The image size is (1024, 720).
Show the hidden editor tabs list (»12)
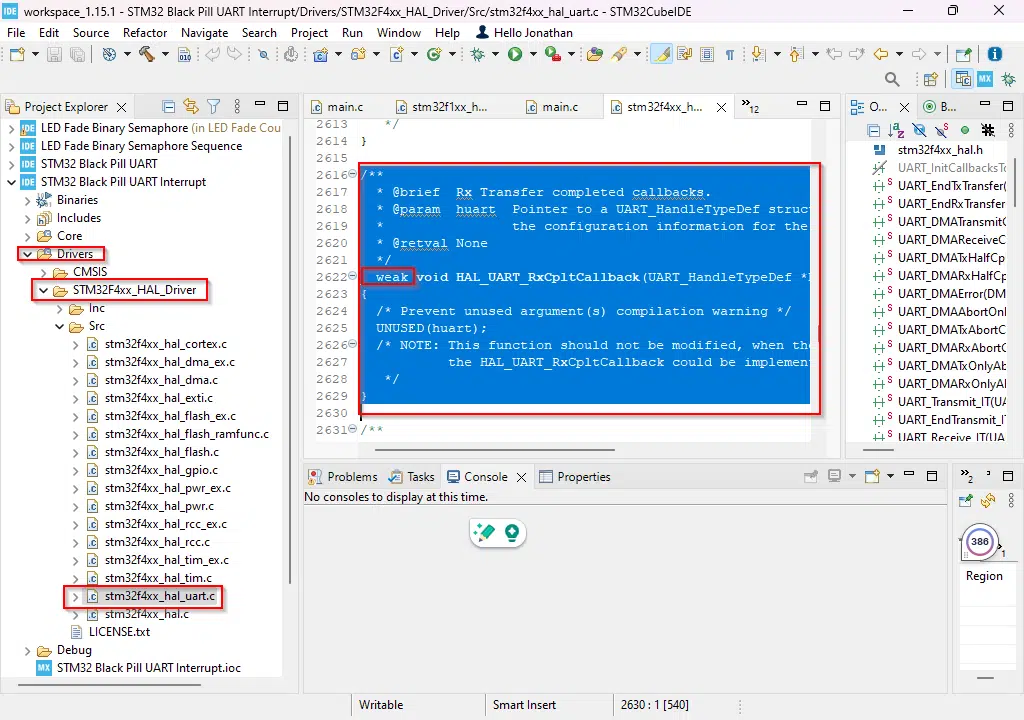(750, 106)
